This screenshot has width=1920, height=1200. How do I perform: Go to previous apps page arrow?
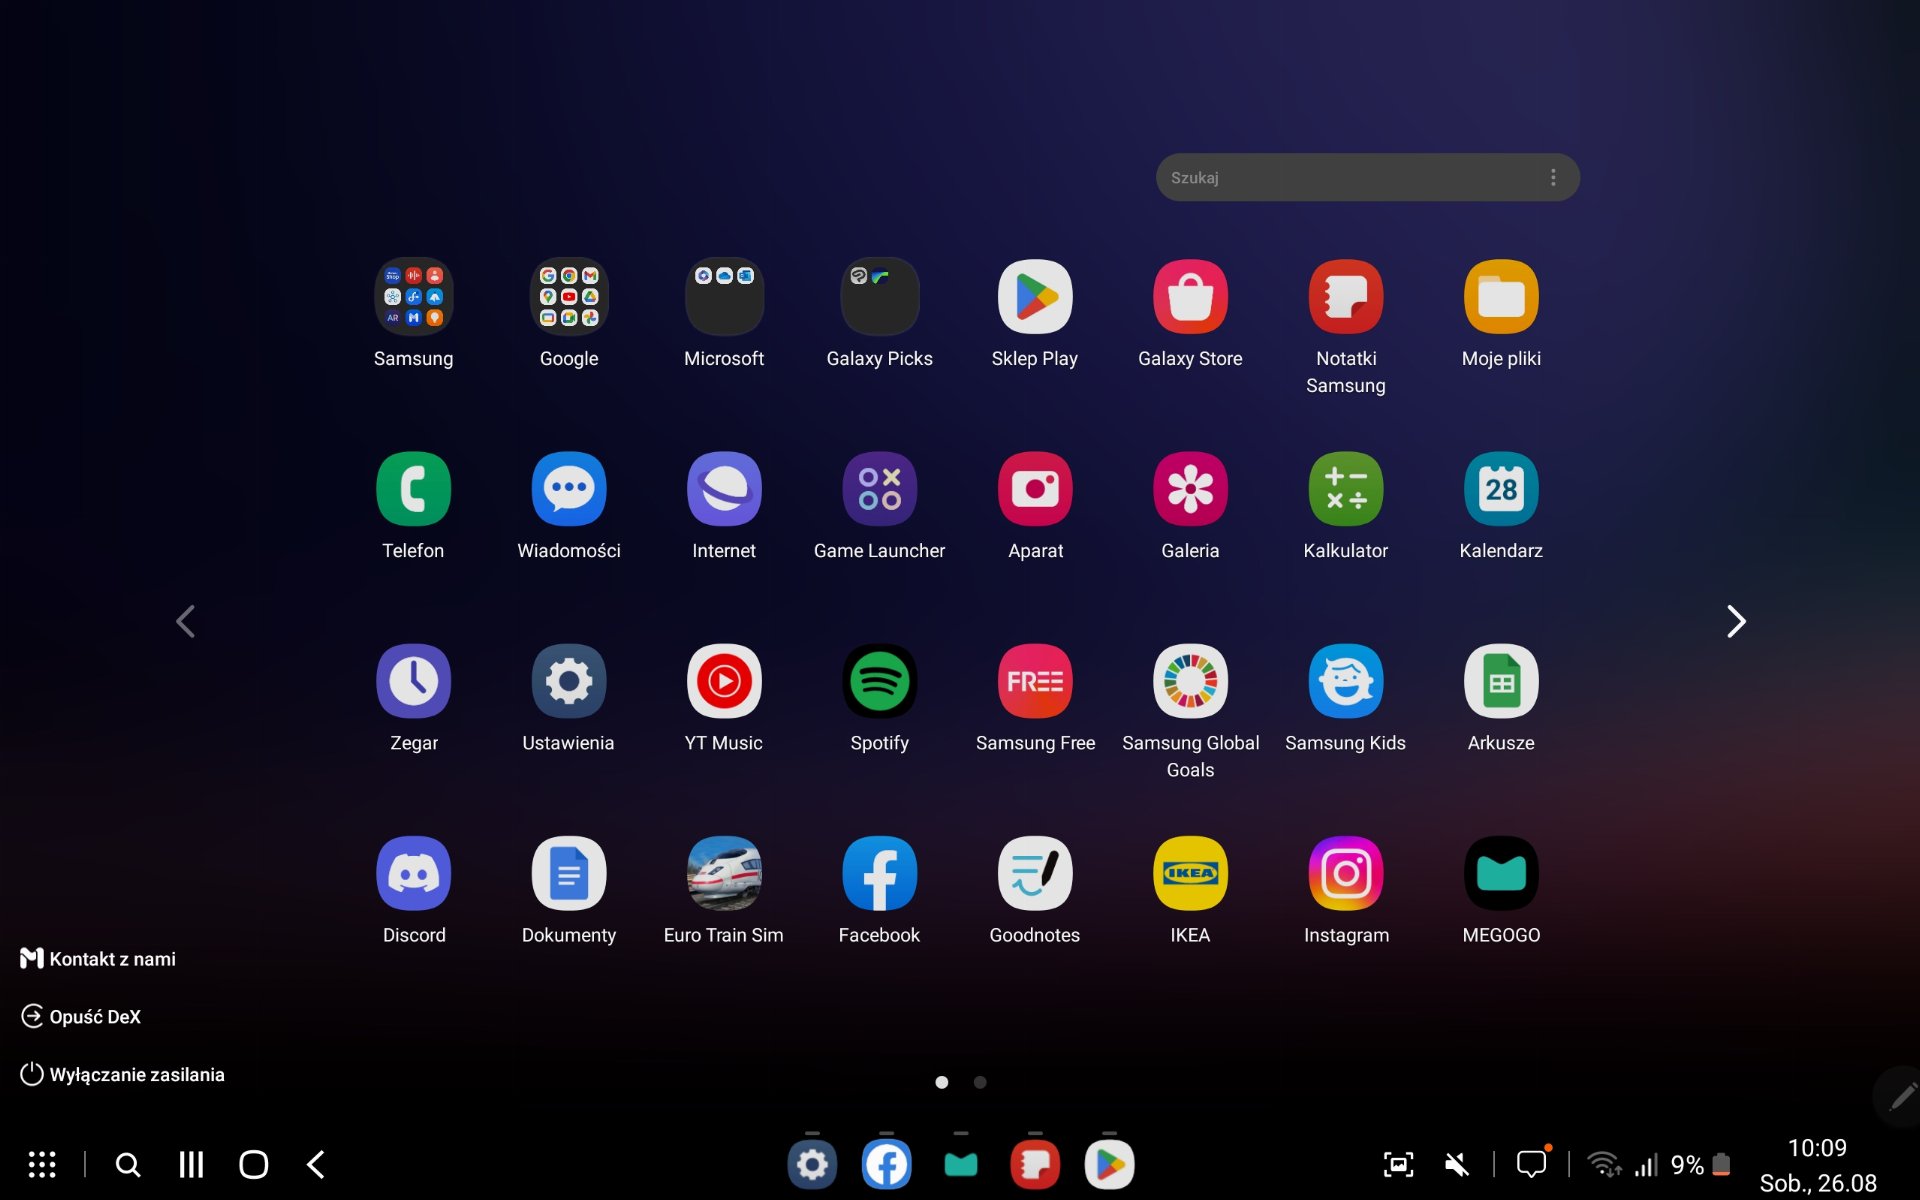(x=185, y=621)
